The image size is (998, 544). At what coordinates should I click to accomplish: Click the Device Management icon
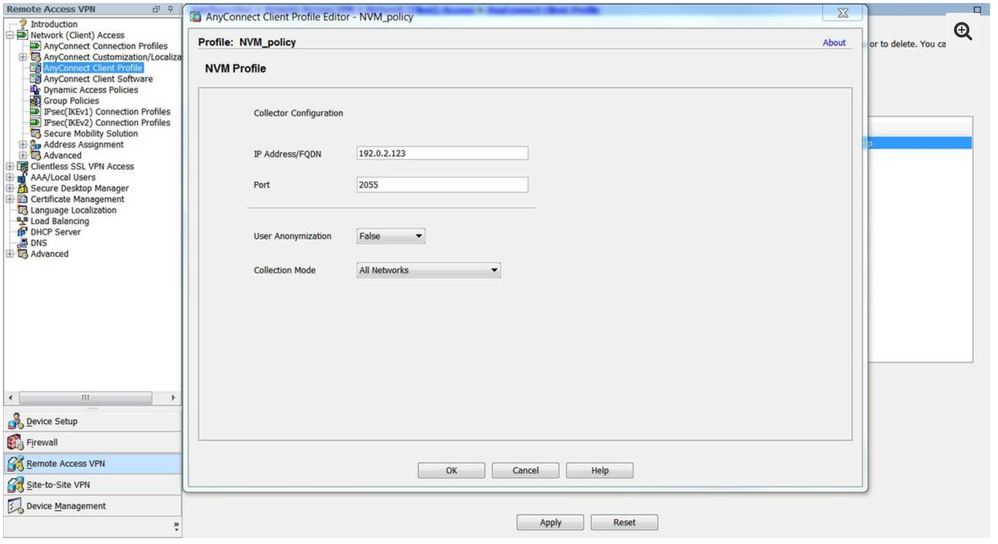coord(16,506)
